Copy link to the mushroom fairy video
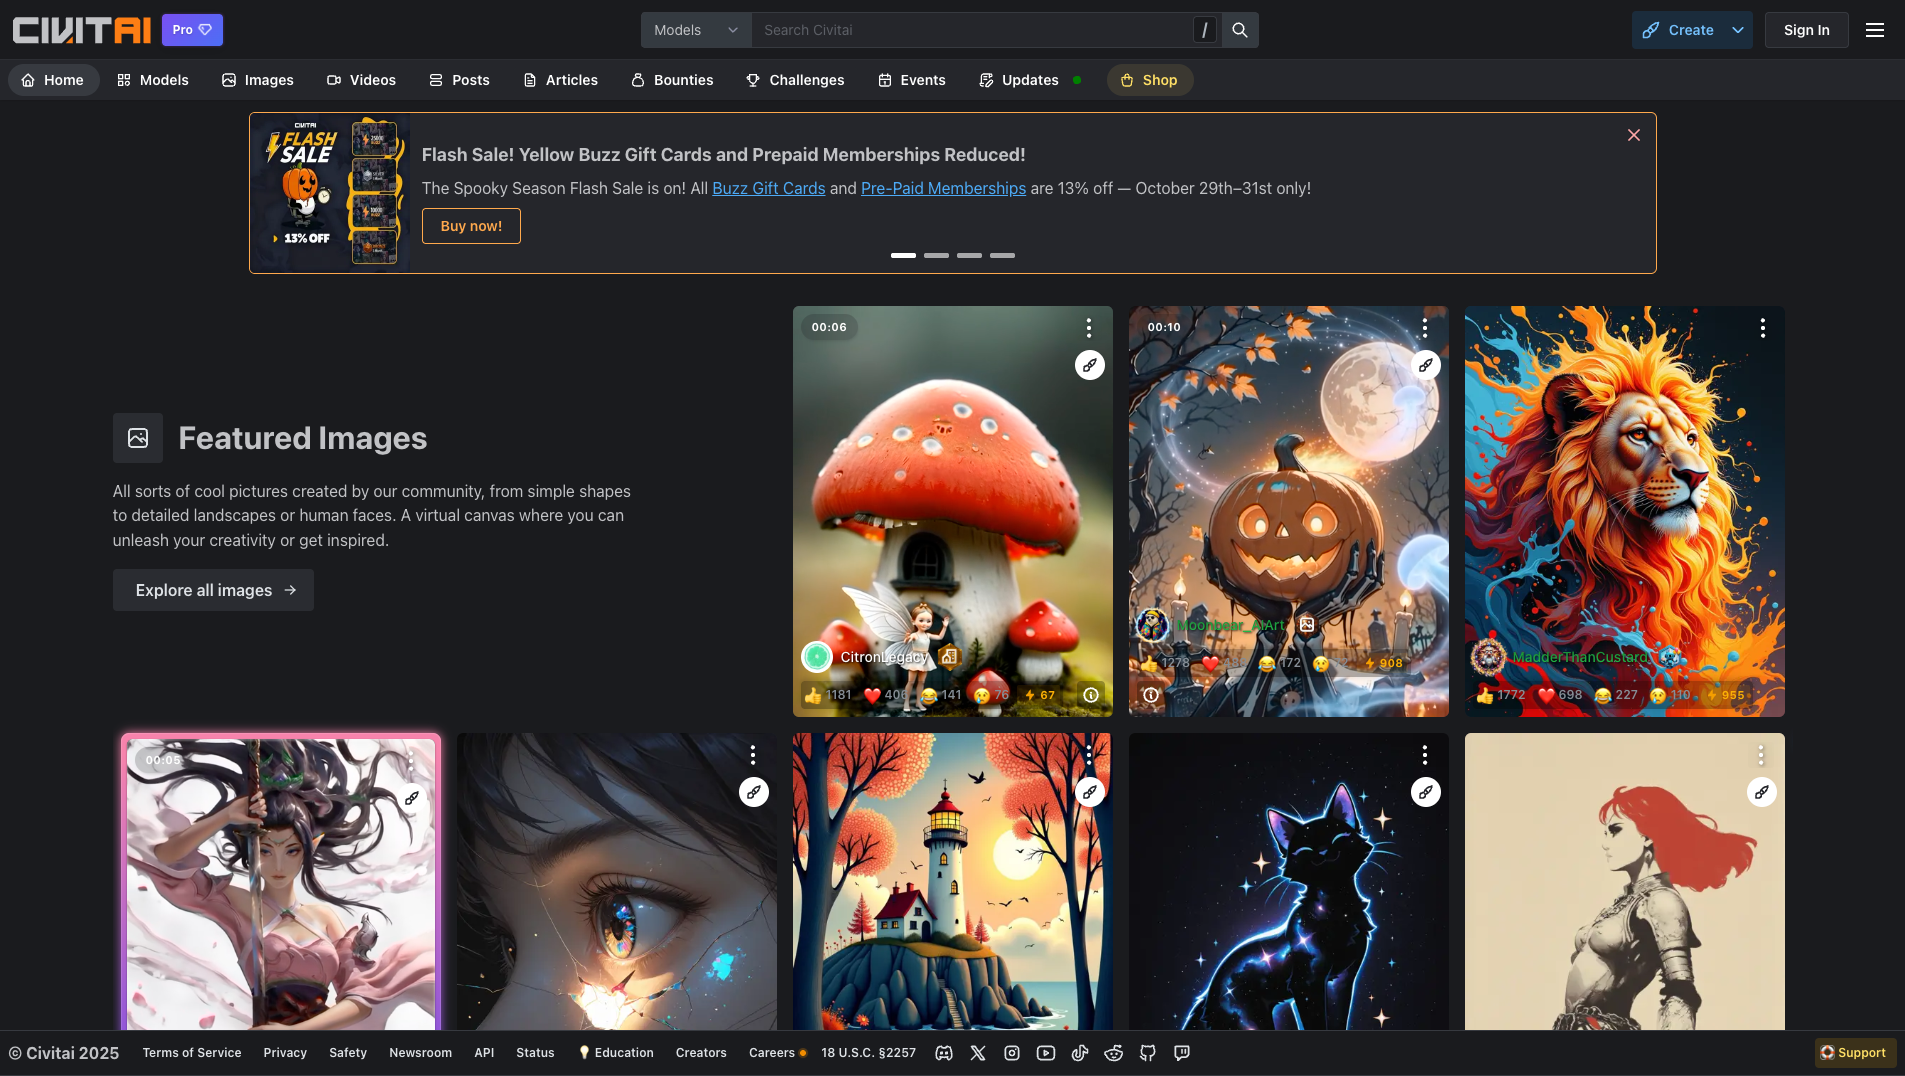Image resolution: width=1905 pixels, height=1076 pixels. pos(1089,365)
